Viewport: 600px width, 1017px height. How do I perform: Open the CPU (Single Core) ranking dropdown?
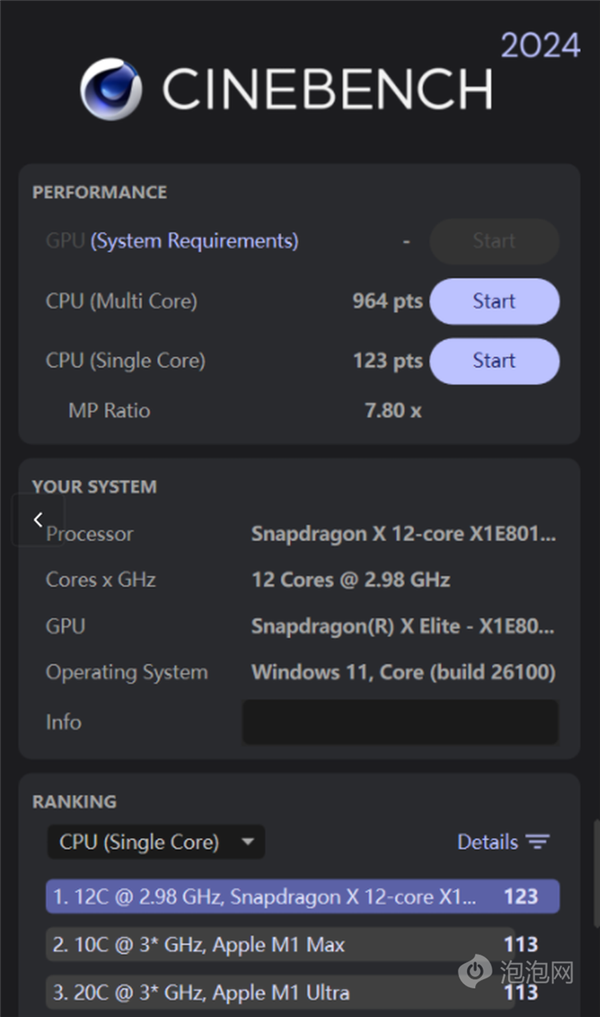(155, 842)
